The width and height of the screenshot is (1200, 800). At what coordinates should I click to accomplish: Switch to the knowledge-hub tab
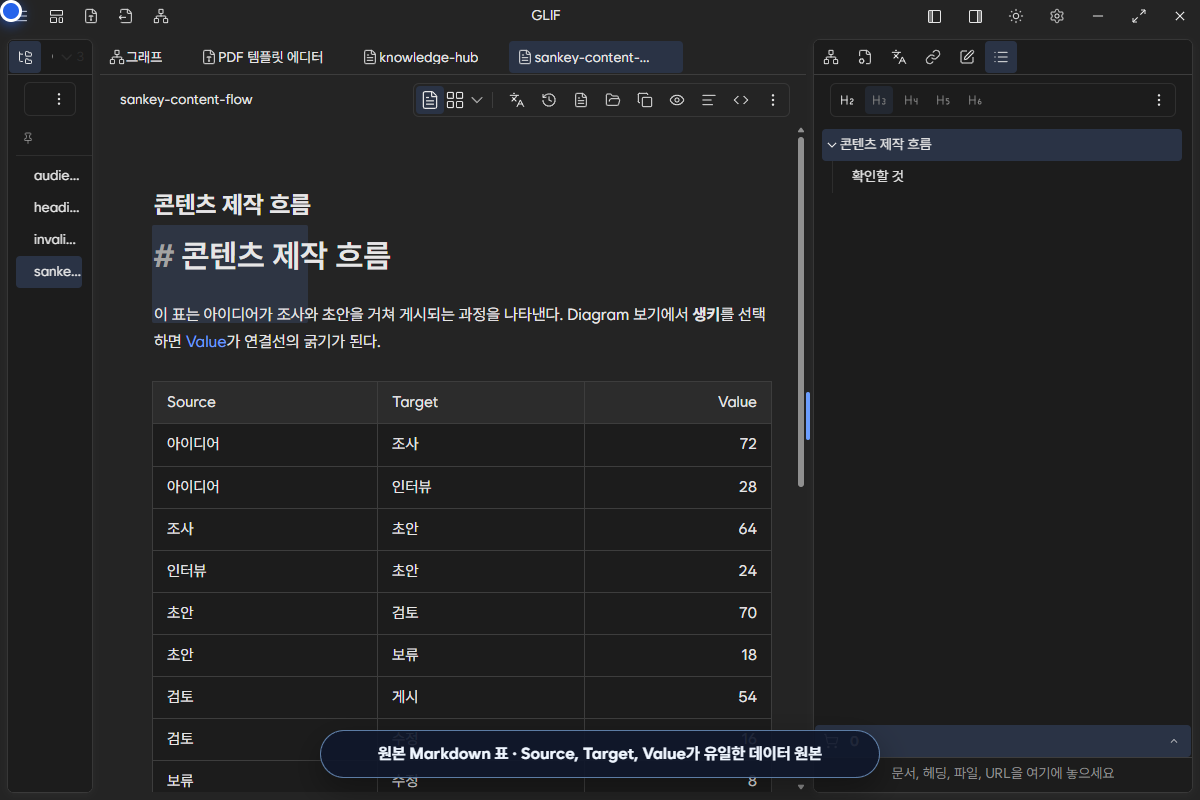coord(421,57)
